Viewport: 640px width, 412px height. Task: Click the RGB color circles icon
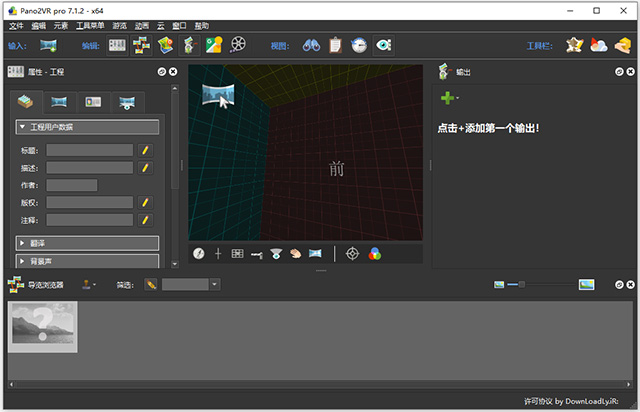pos(375,254)
